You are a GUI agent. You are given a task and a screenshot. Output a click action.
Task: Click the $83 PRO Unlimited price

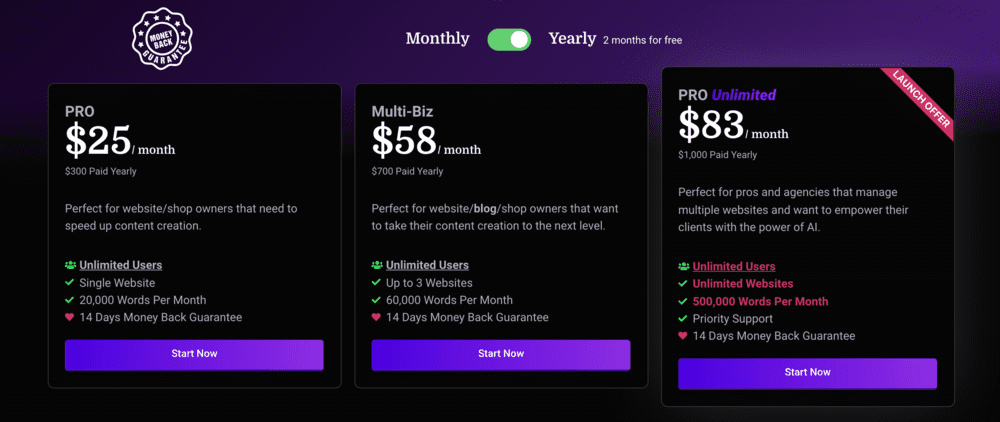(711, 123)
